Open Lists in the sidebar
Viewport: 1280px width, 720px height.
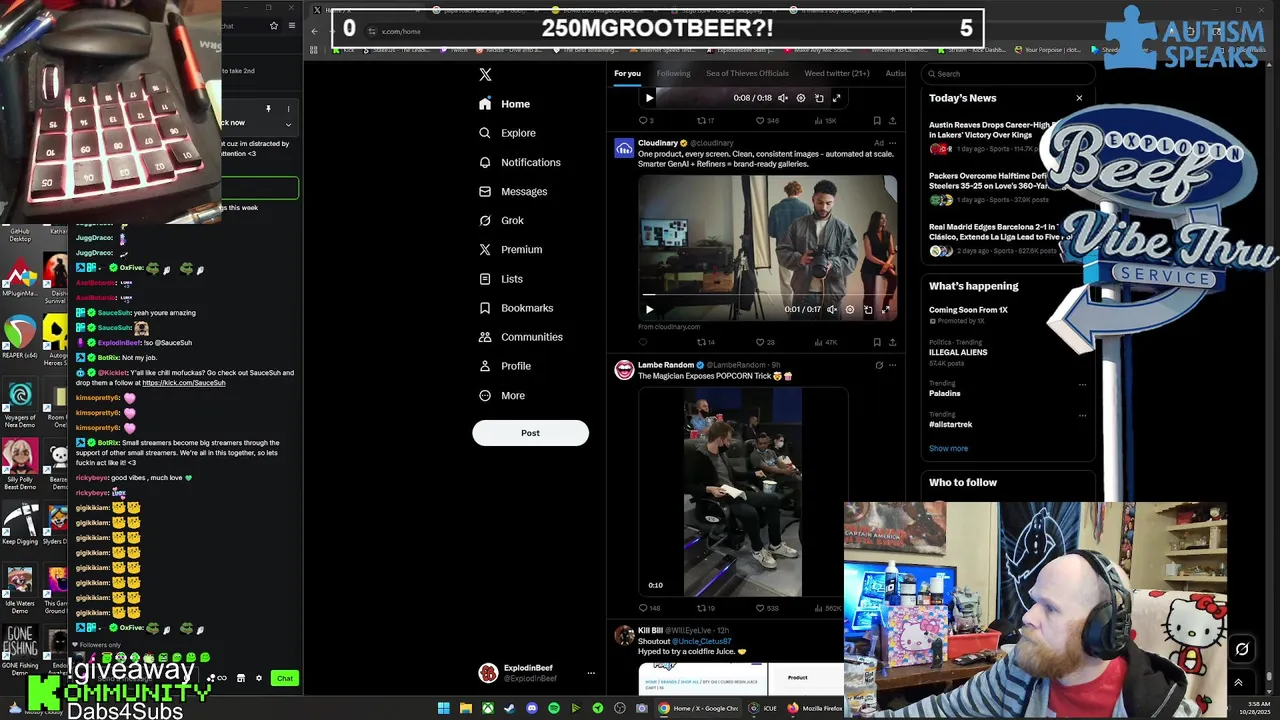tap(501, 279)
